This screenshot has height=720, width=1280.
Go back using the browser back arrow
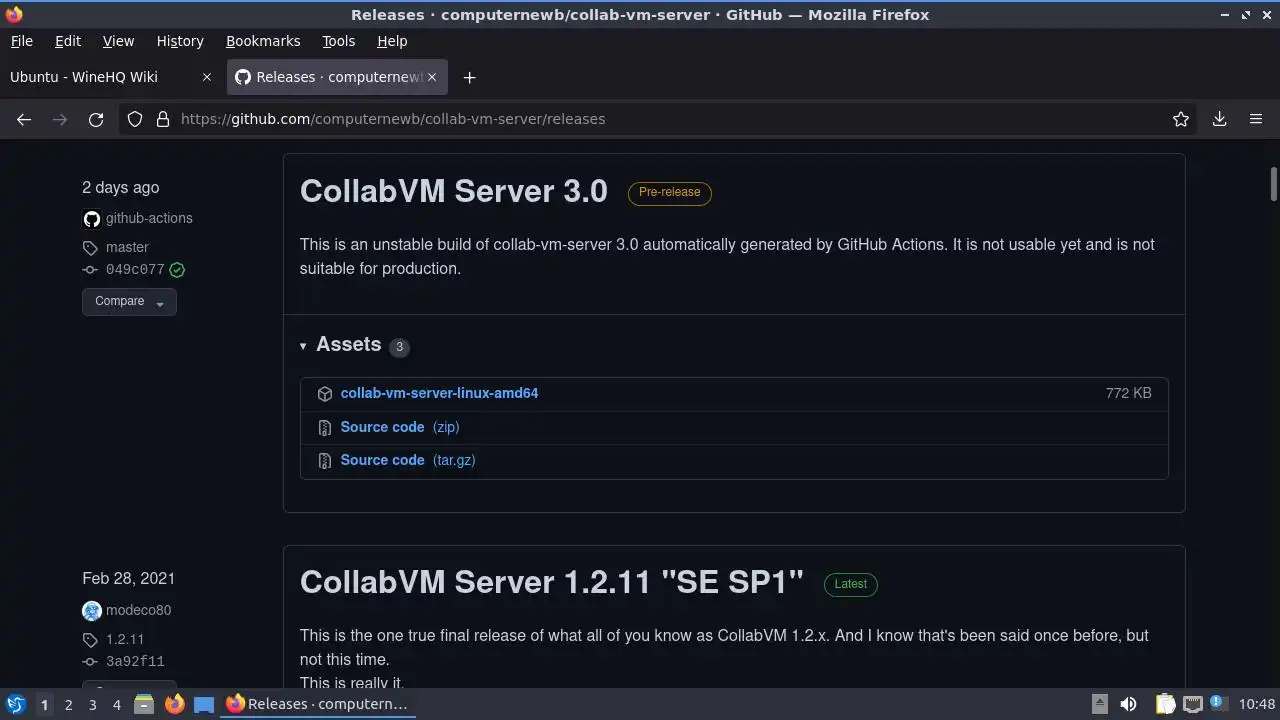click(x=24, y=119)
